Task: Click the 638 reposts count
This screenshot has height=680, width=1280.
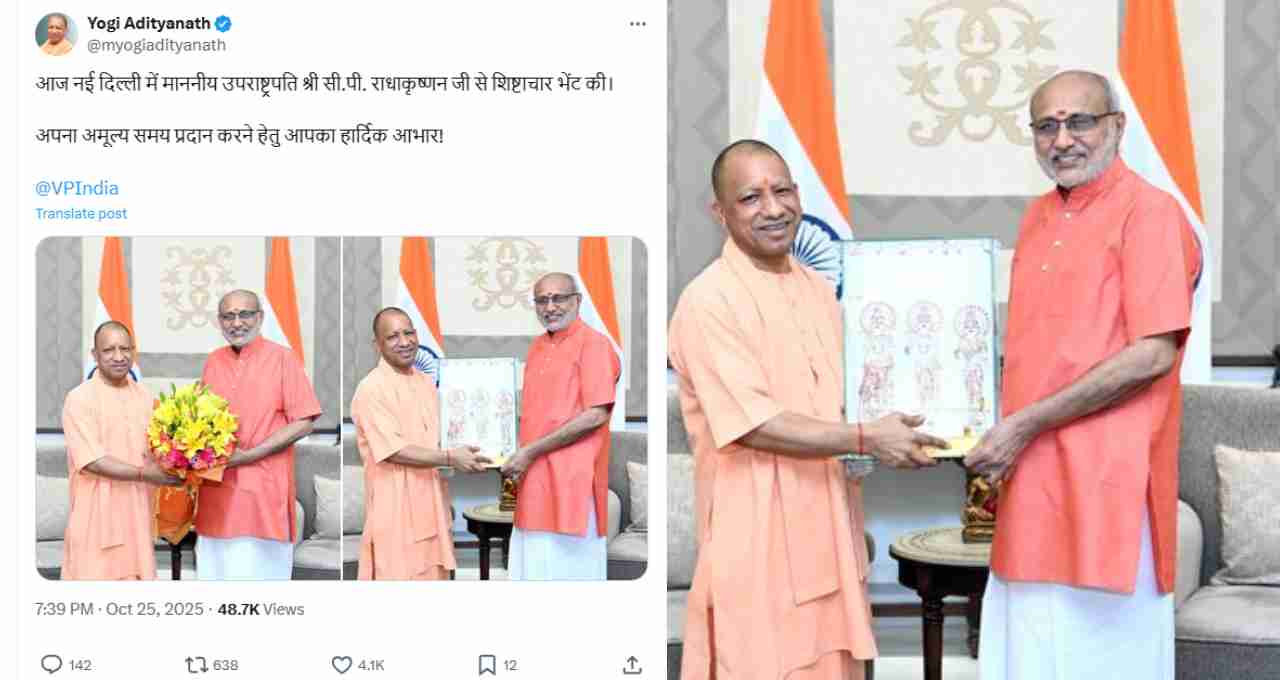Action: [x=226, y=665]
